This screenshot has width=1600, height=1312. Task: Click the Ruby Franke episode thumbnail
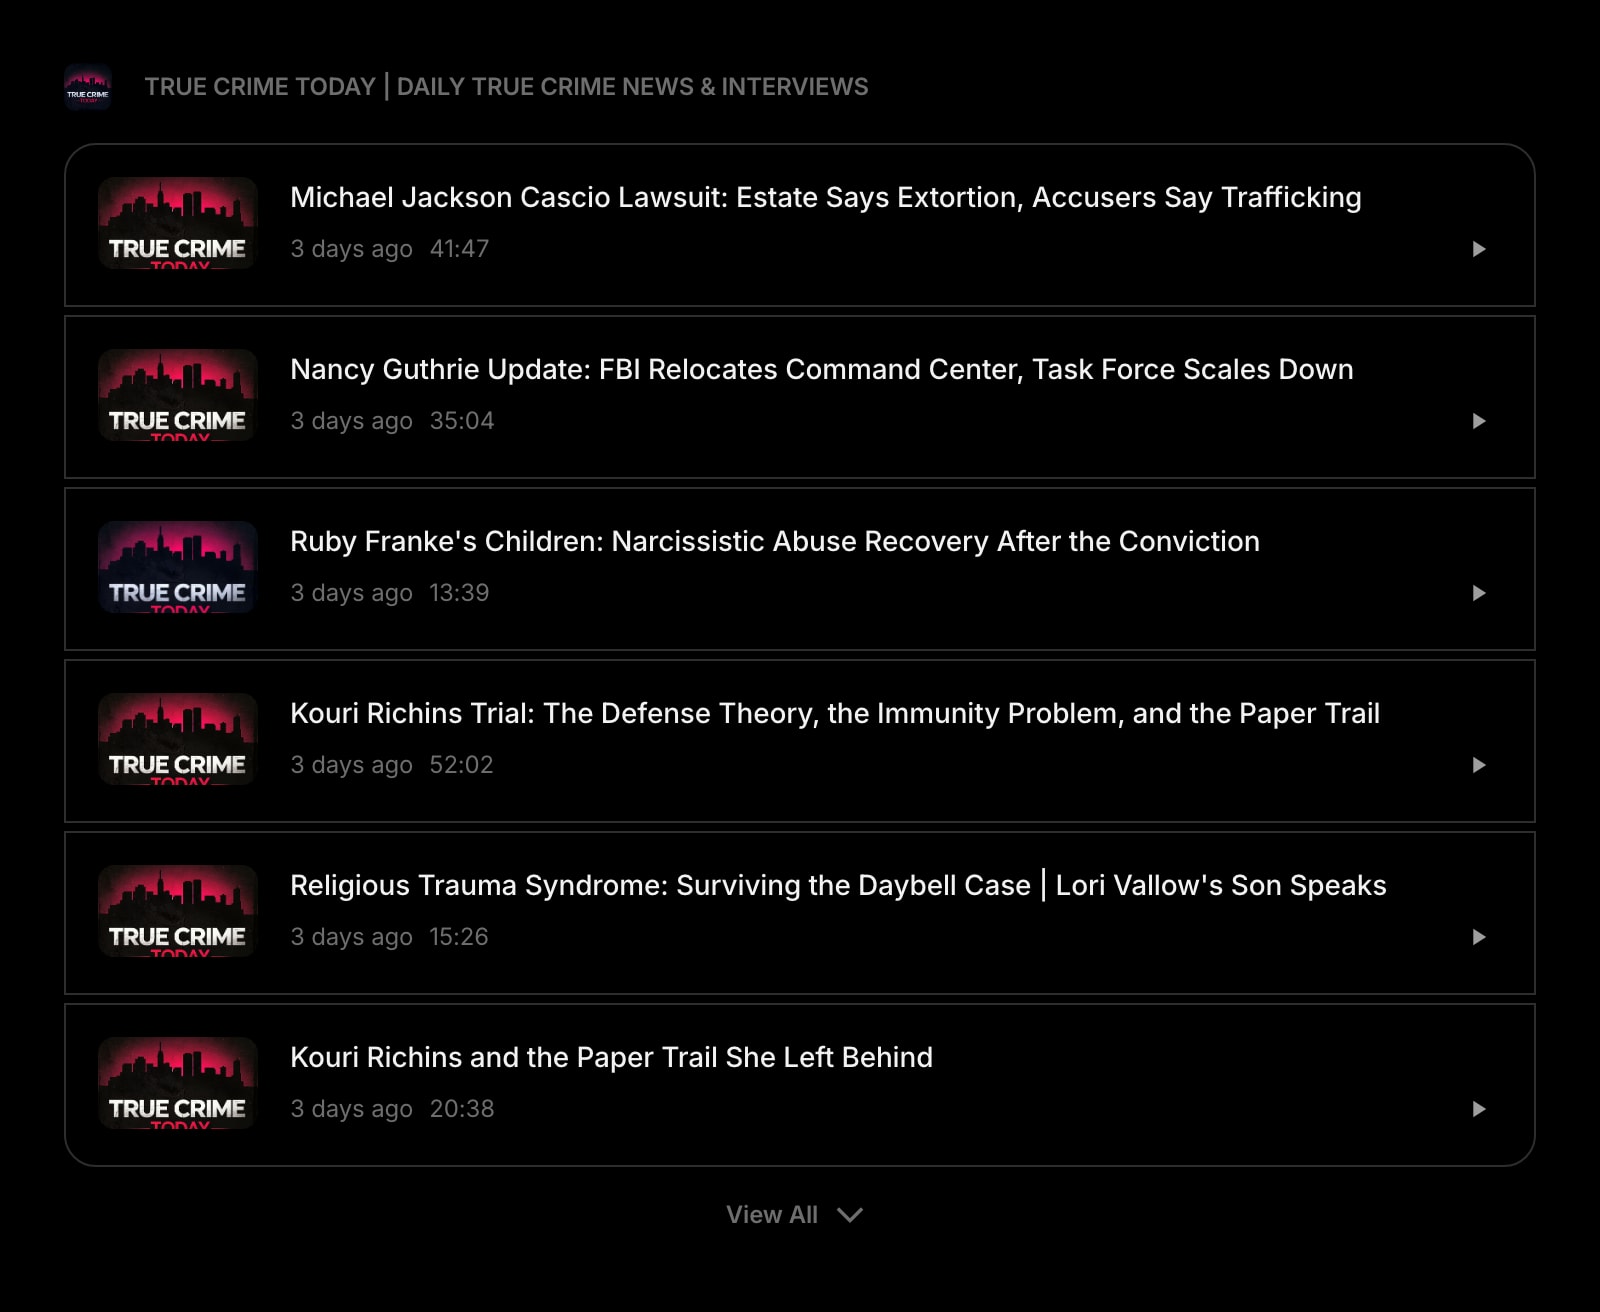pos(177,568)
